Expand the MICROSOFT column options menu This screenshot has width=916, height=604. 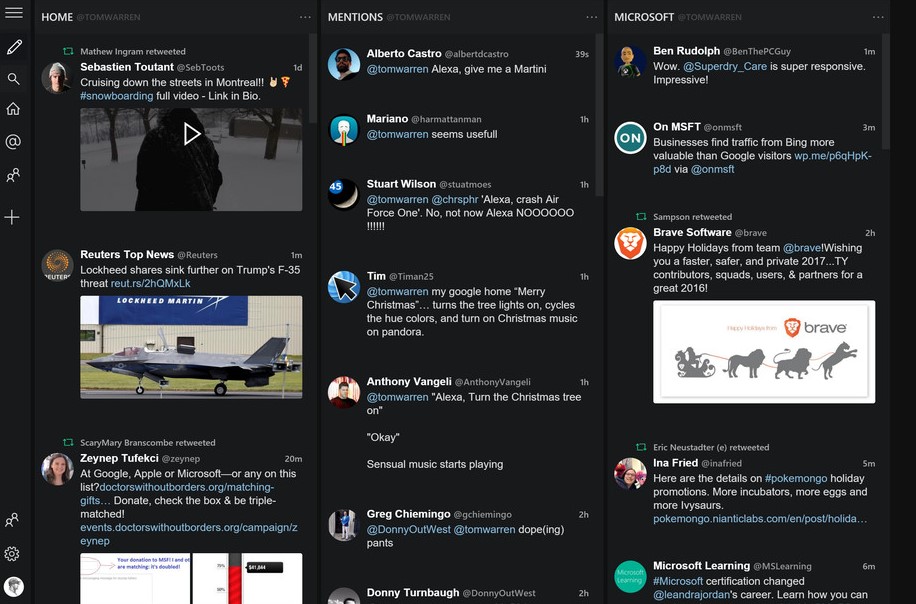pyautogui.click(x=878, y=17)
